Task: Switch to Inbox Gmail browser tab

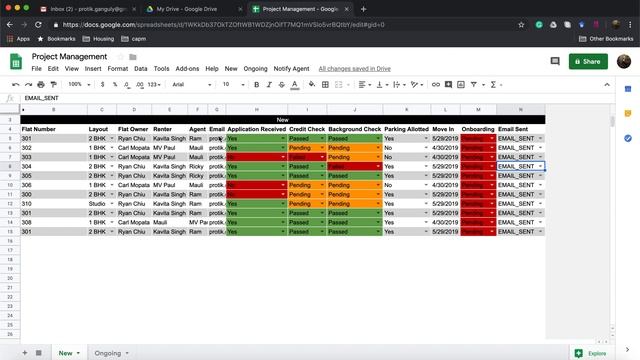Action: (x=88, y=9)
